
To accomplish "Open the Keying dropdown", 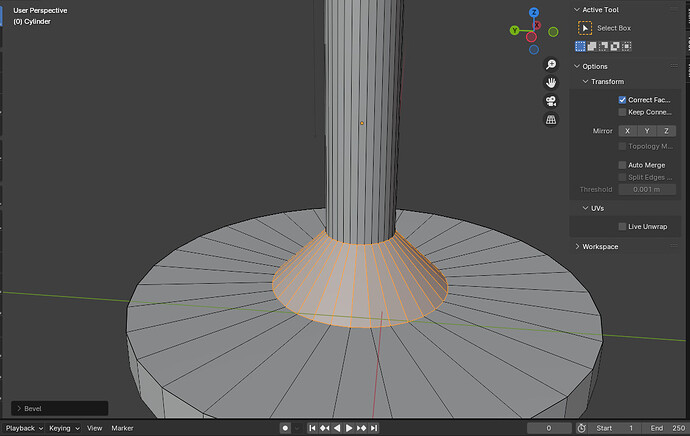I will 64,428.
